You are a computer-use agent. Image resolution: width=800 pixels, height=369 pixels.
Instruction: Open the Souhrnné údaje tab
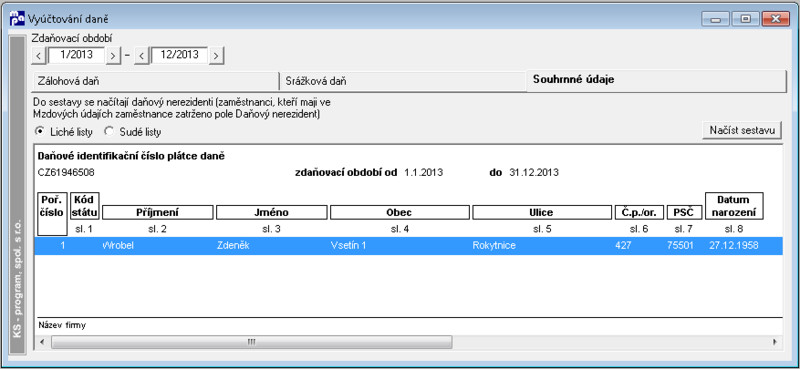tap(656, 80)
